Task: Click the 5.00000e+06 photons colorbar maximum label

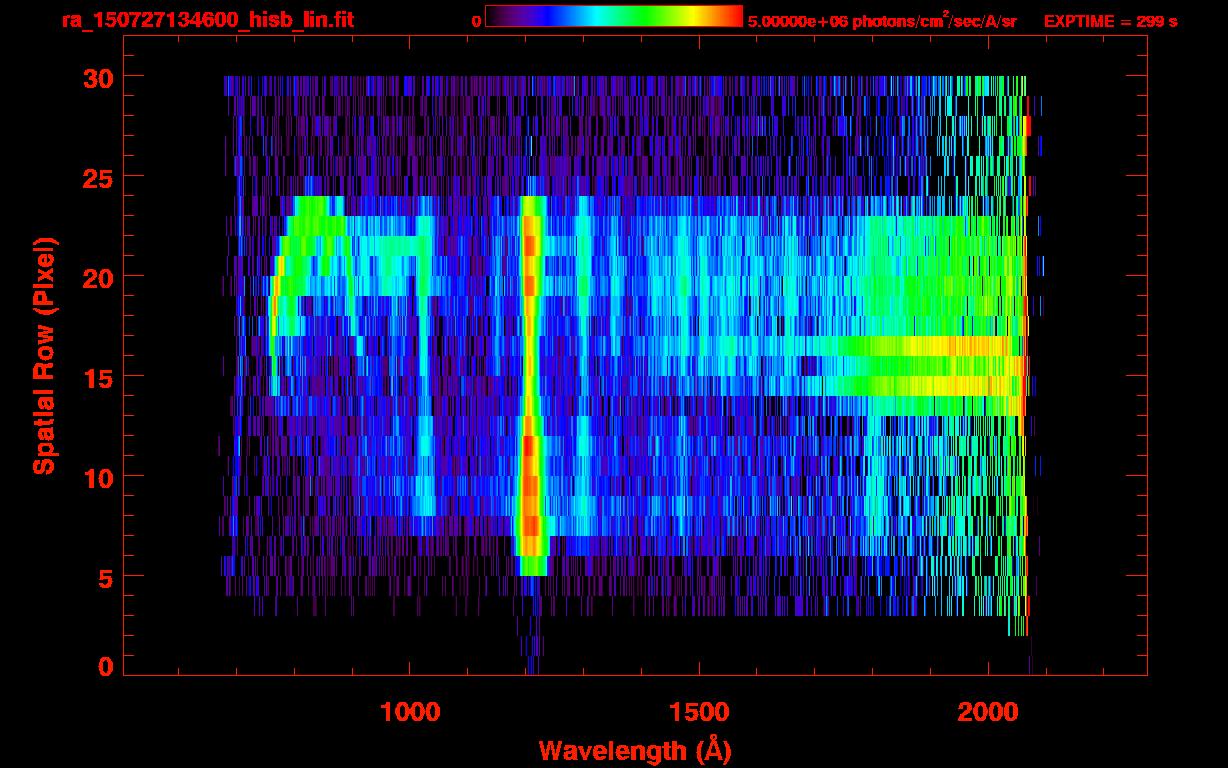Action: pyautogui.click(x=882, y=21)
